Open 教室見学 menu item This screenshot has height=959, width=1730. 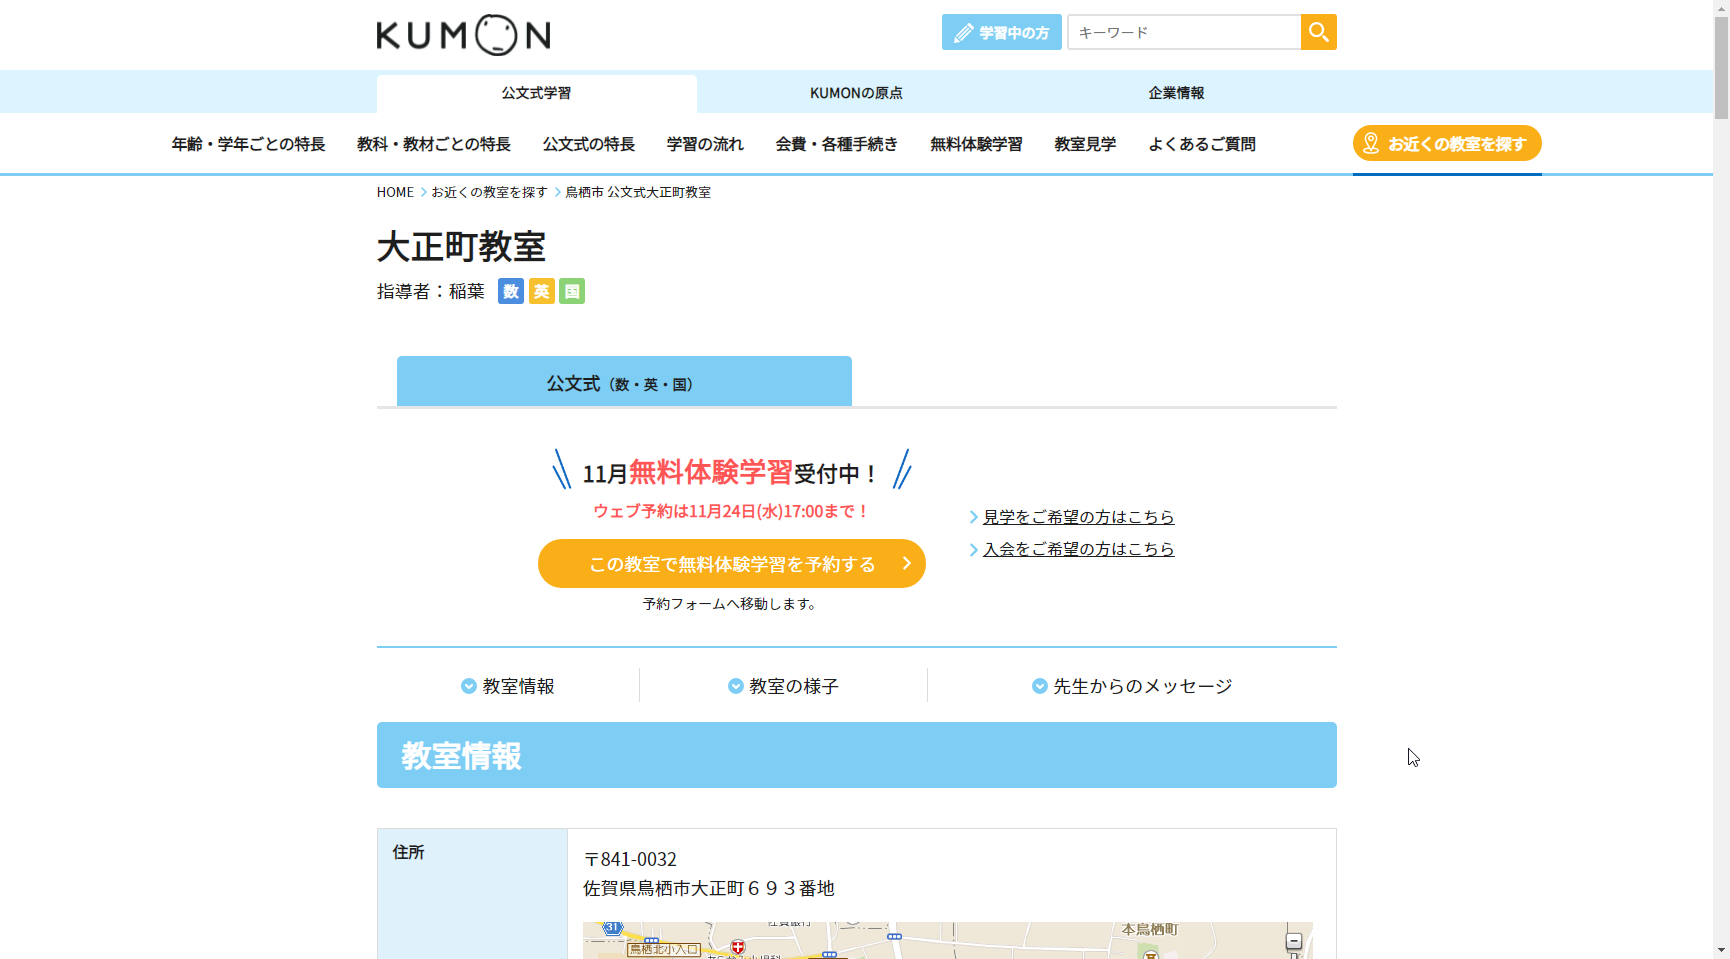(x=1085, y=144)
